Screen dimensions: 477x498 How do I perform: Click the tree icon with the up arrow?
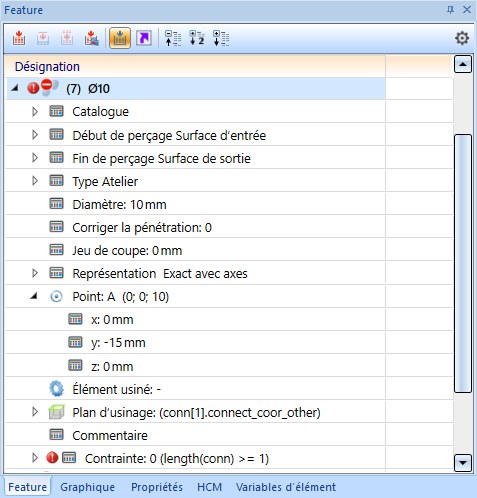[x=173, y=38]
